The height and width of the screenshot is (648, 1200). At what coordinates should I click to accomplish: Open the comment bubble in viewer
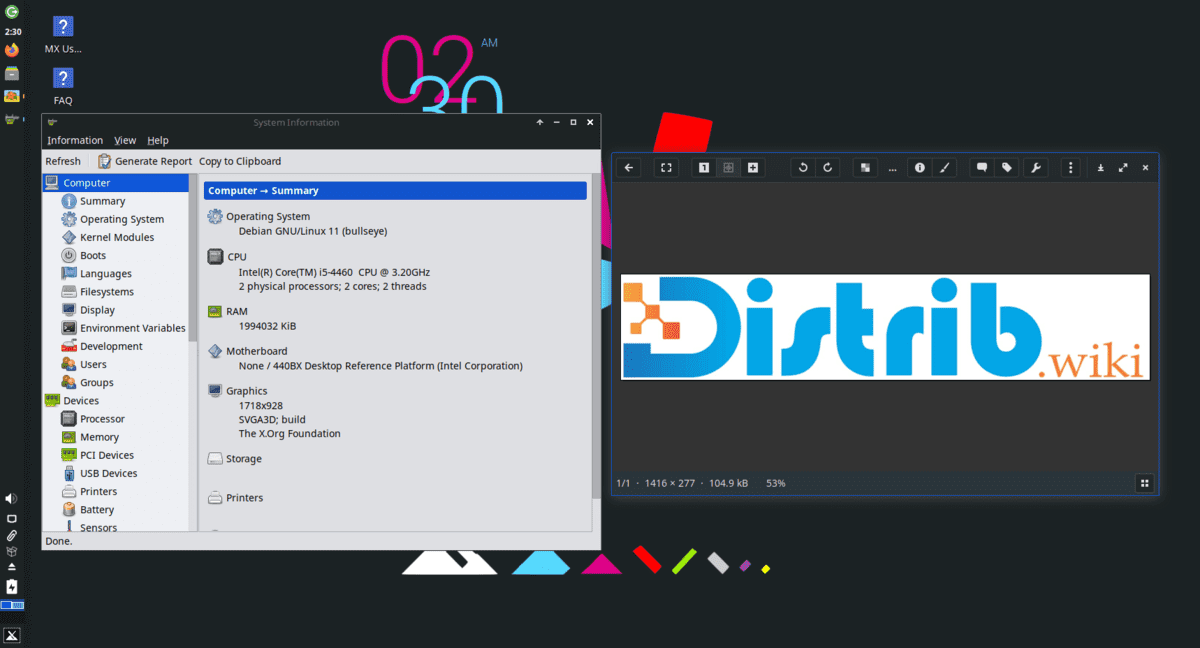(982, 168)
